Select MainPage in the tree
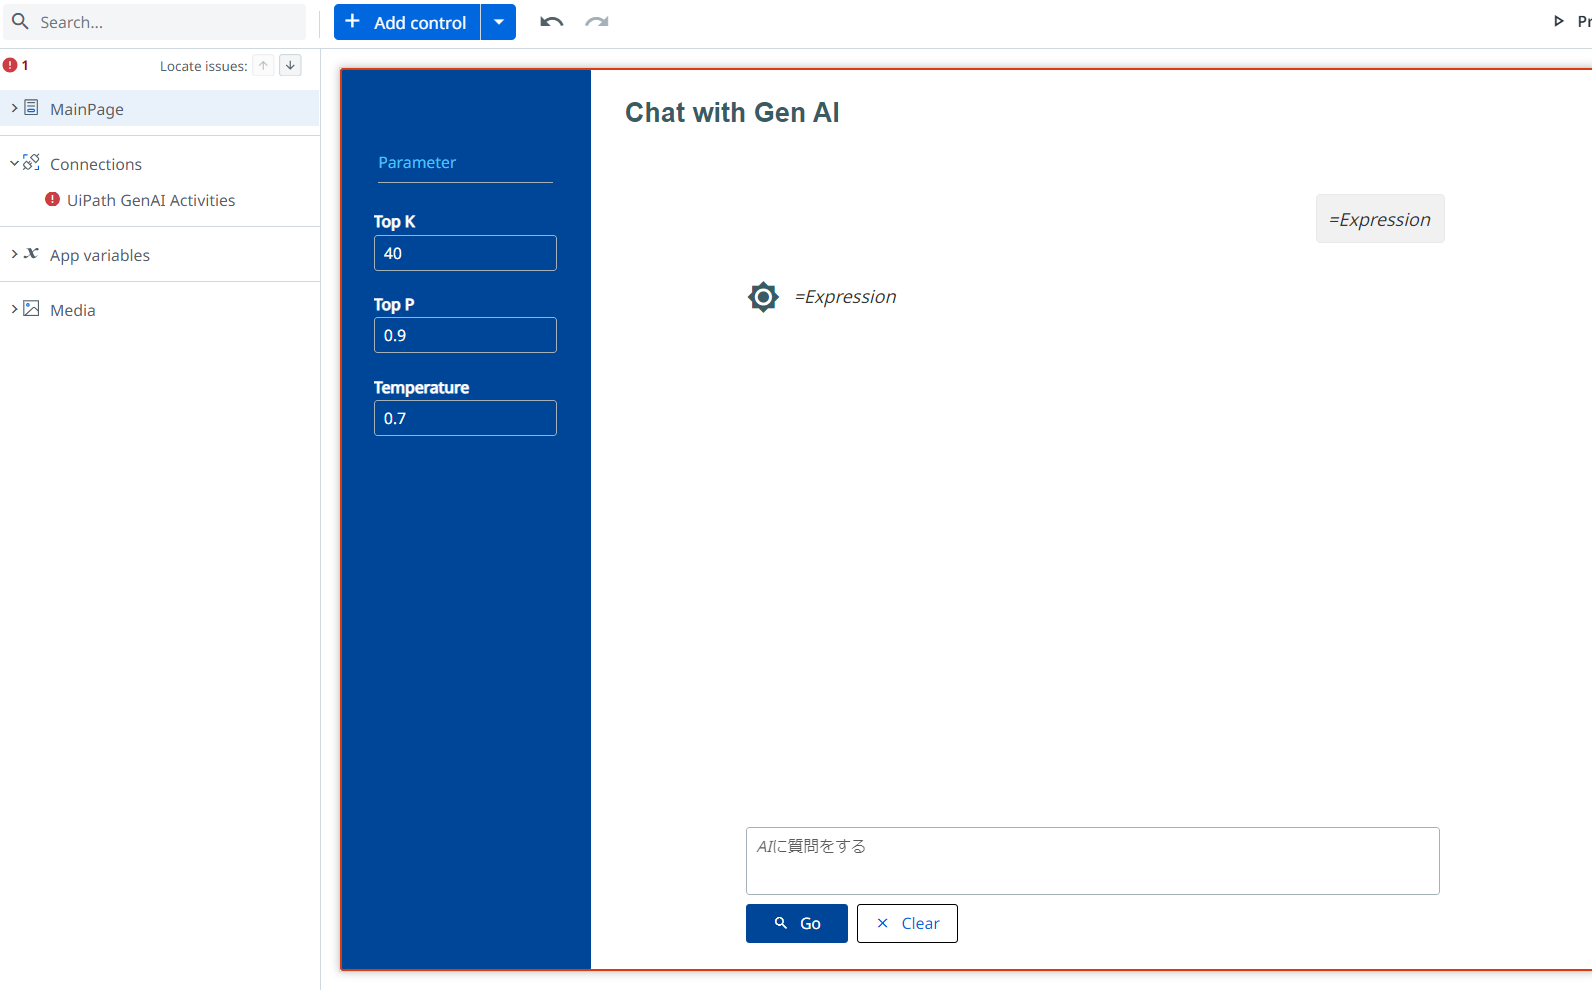The image size is (1592, 990). tap(160, 108)
